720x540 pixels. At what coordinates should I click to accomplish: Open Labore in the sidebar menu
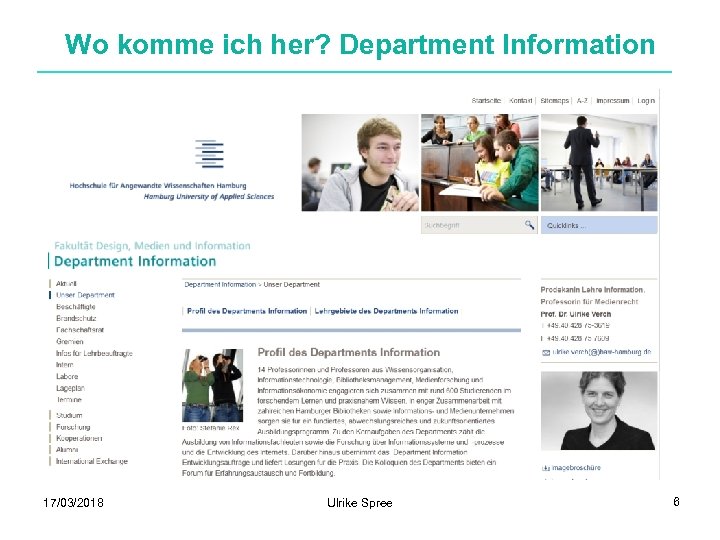pos(67,377)
